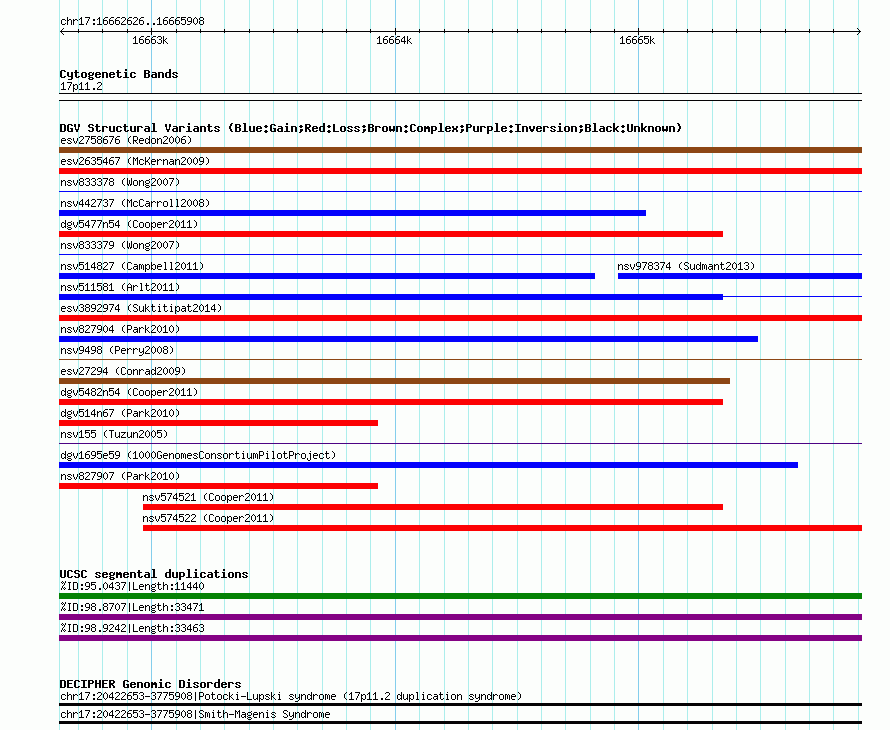Select label %ID:98.8707|Length:33471

pos(132,607)
